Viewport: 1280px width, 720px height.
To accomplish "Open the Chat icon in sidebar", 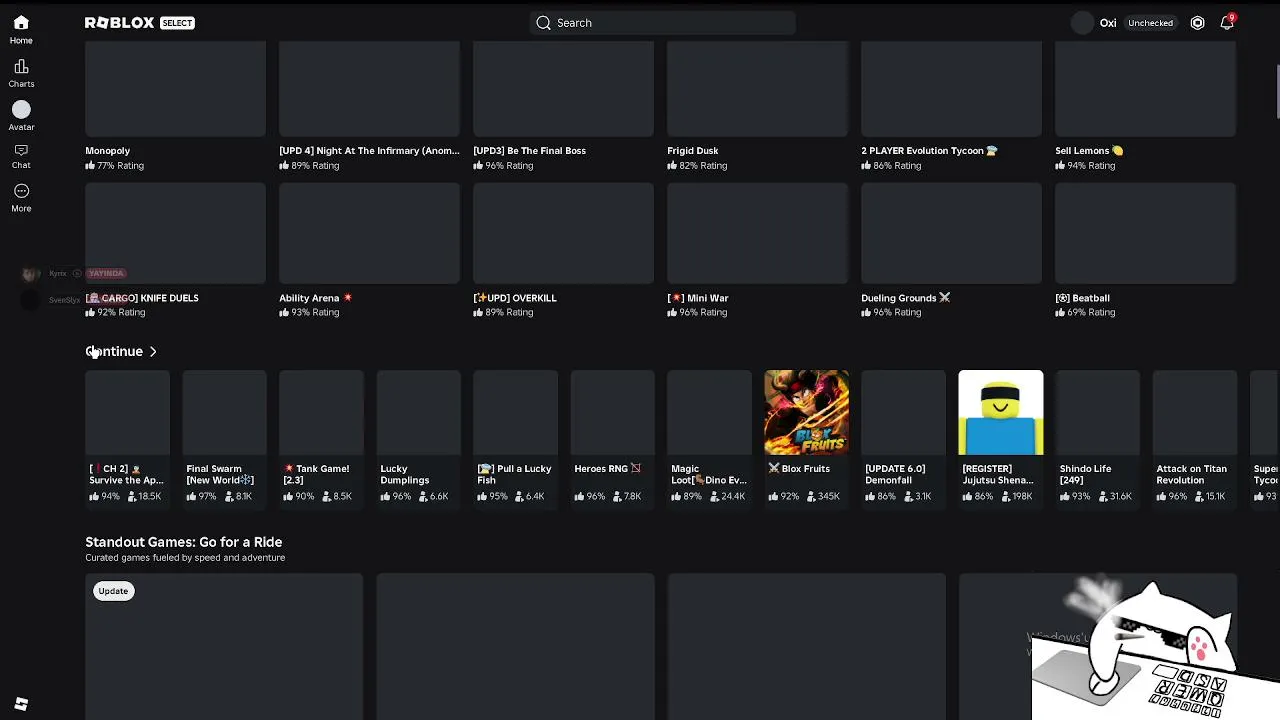I will click(21, 150).
